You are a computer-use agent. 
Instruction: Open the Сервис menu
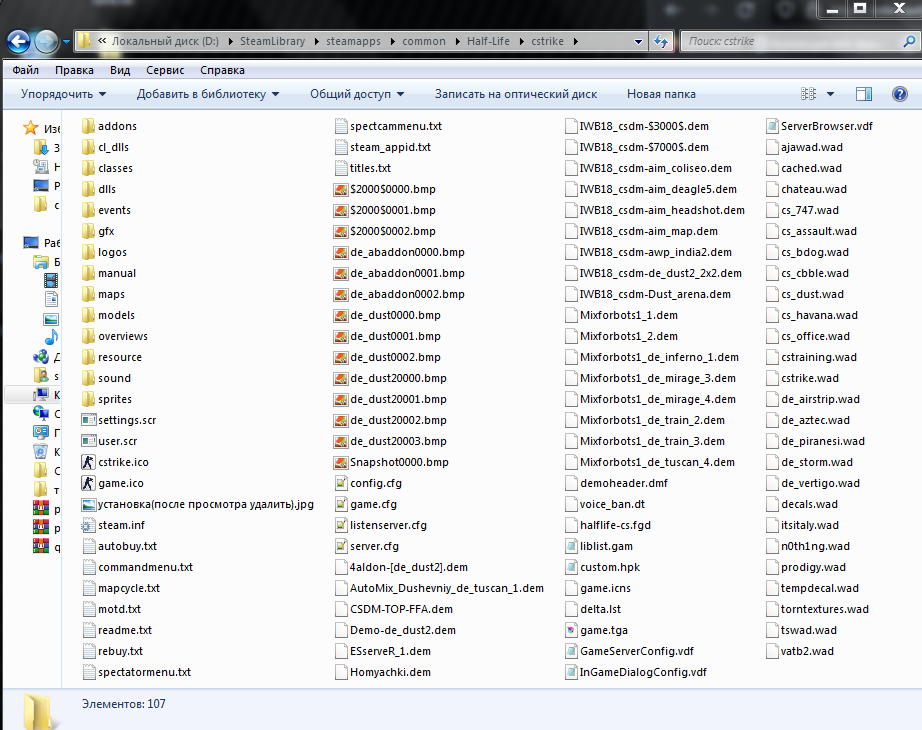[164, 70]
